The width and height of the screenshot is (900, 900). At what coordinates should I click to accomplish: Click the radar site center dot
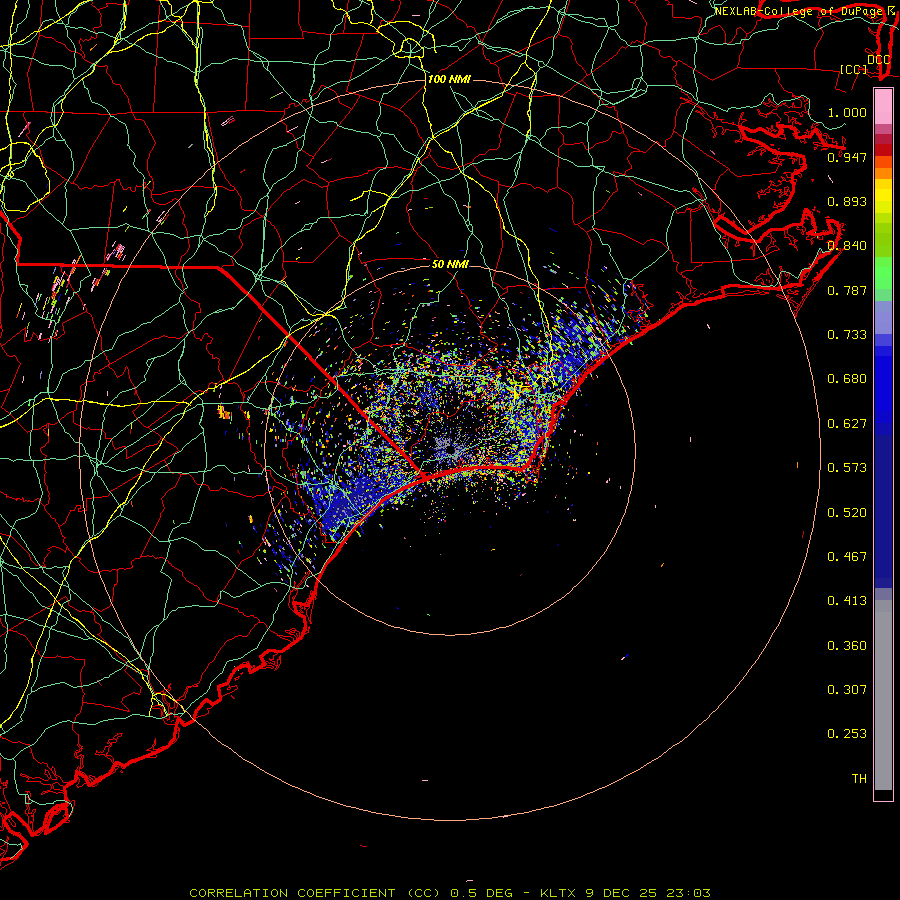pyautogui.click(x=450, y=451)
